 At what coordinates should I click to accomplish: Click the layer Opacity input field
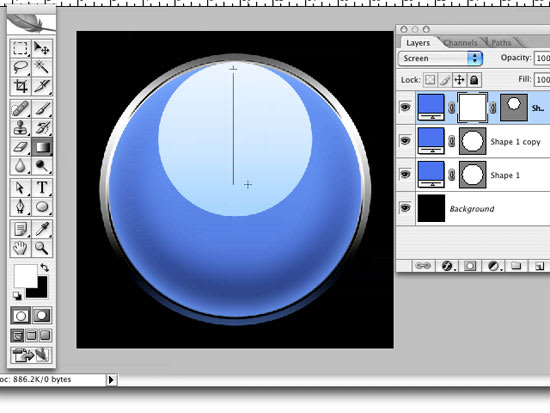coord(542,58)
